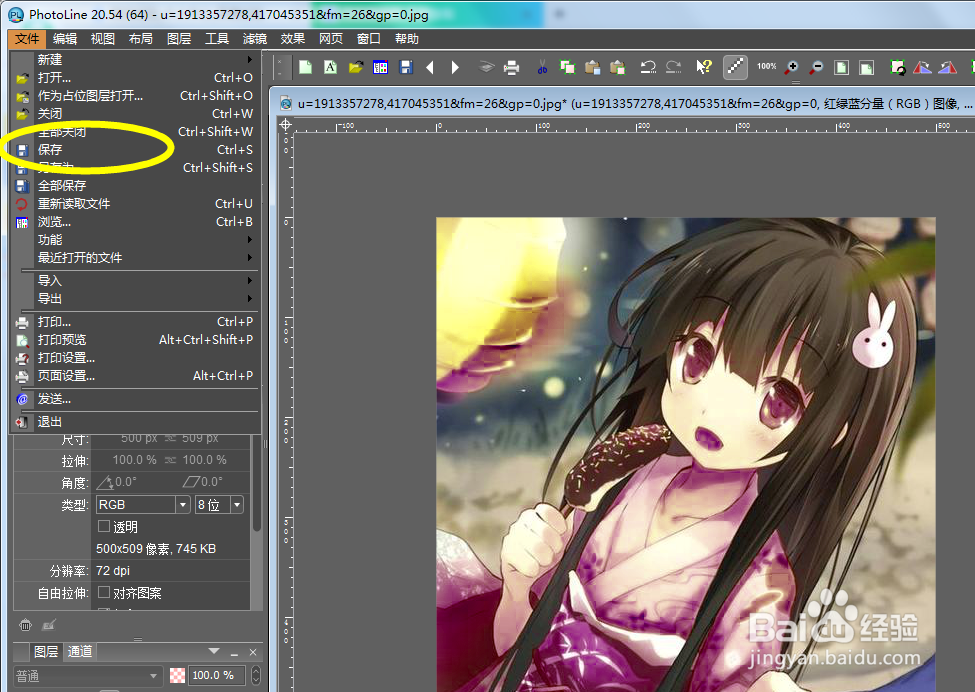The height and width of the screenshot is (692, 975).
Task: Select 作为占位图层打开... menu entry
Action: point(135,96)
